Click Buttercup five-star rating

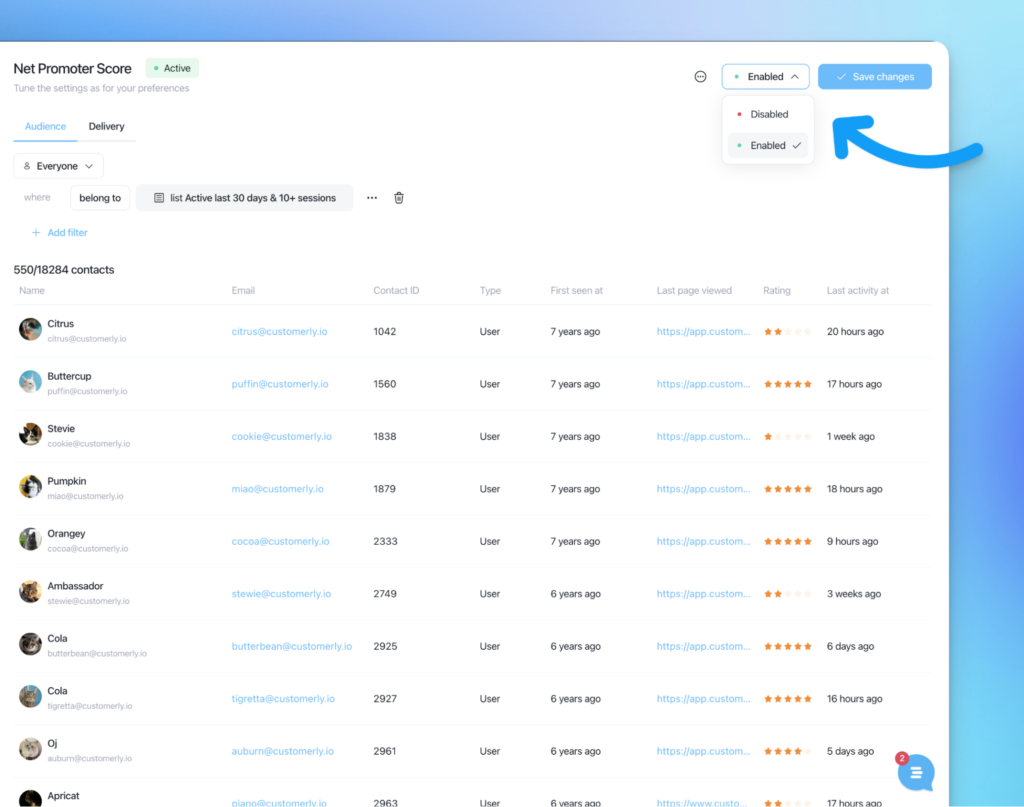pyautogui.click(x=788, y=384)
